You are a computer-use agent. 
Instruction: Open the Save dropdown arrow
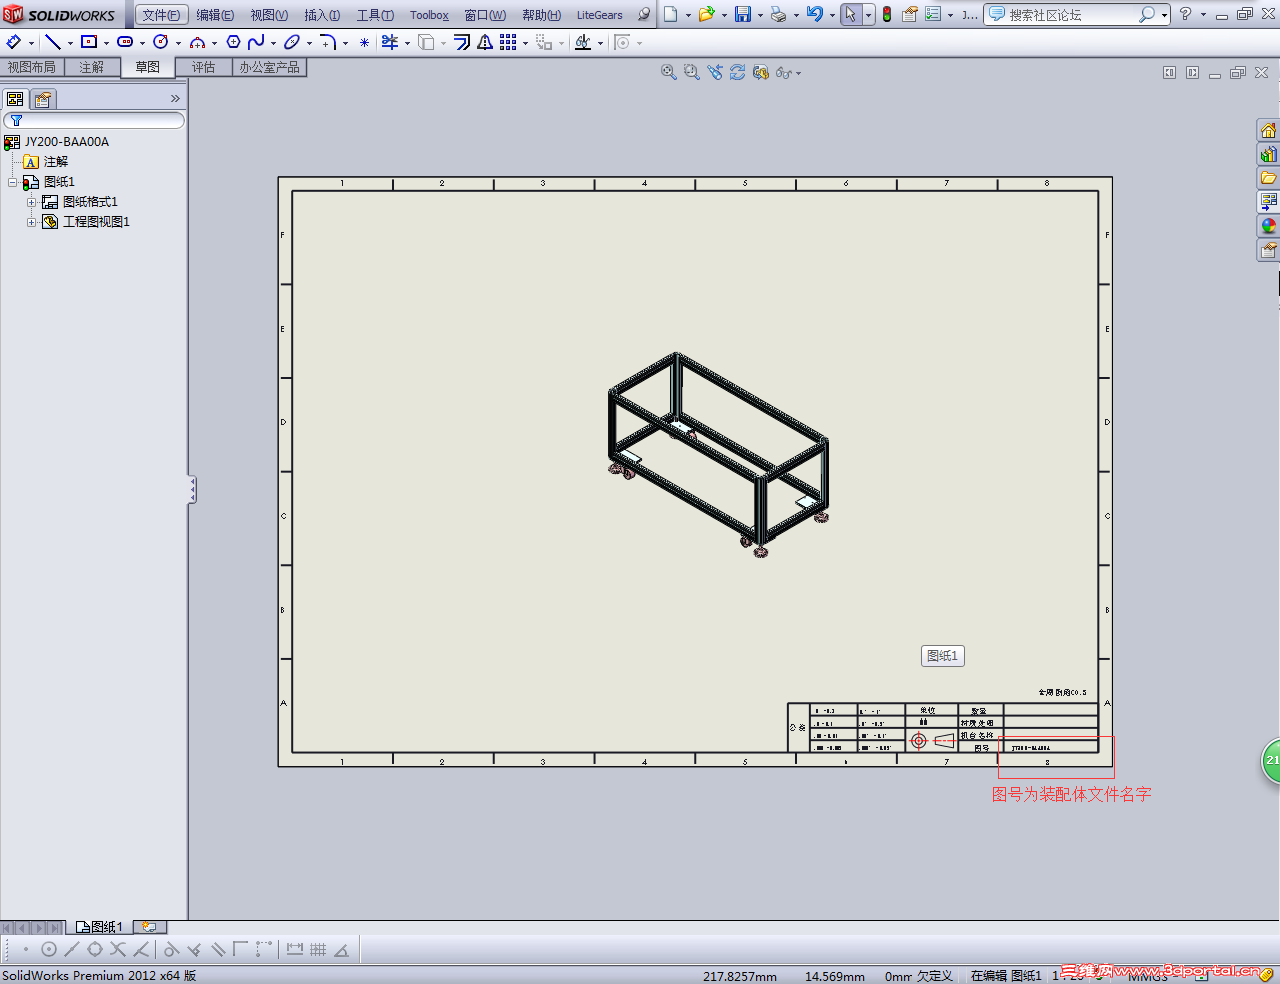point(760,15)
